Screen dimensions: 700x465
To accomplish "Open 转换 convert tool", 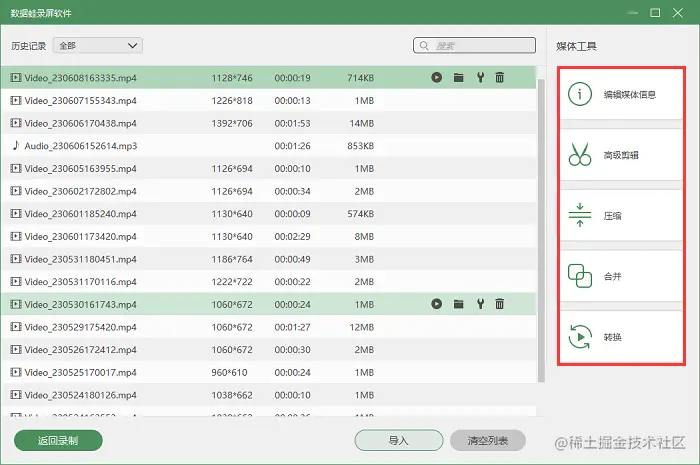I will click(621, 337).
